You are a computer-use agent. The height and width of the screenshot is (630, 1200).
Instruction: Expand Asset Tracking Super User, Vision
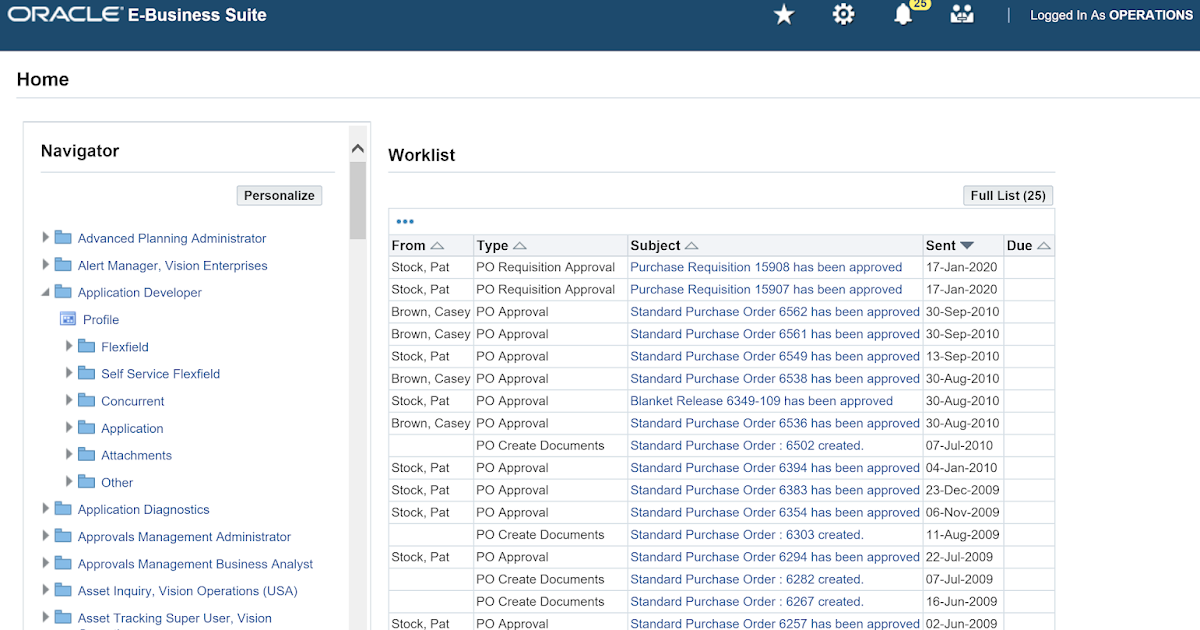click(45, 618)
